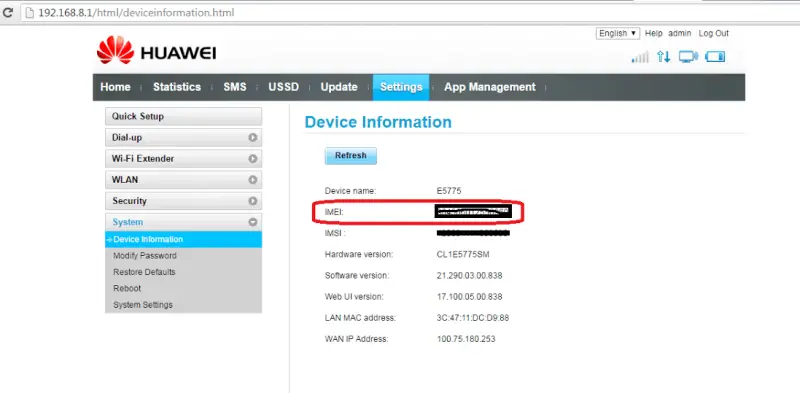800x393 pixels.
Task: Click the connected devices monitor icon
Action: [688, 57]
